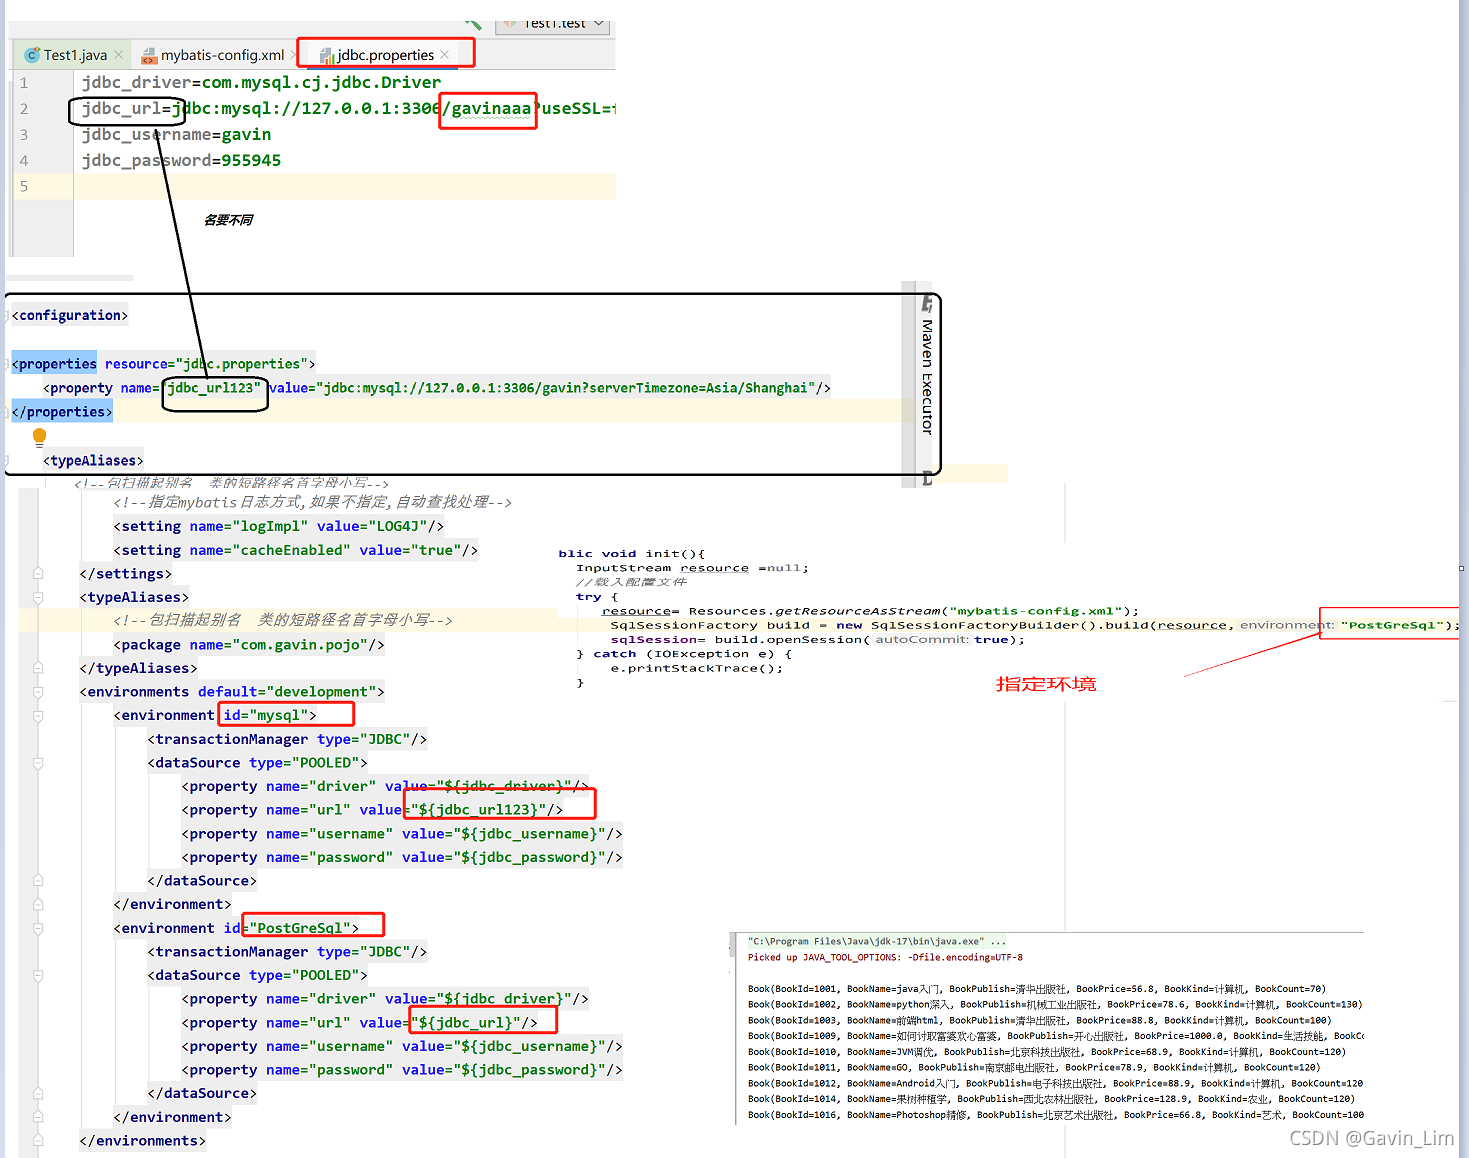Image resolution: width=1469 pixels, height=1158 pixels.
Task: Open the Test1.test run configuration dropdown
Action: 554,24
